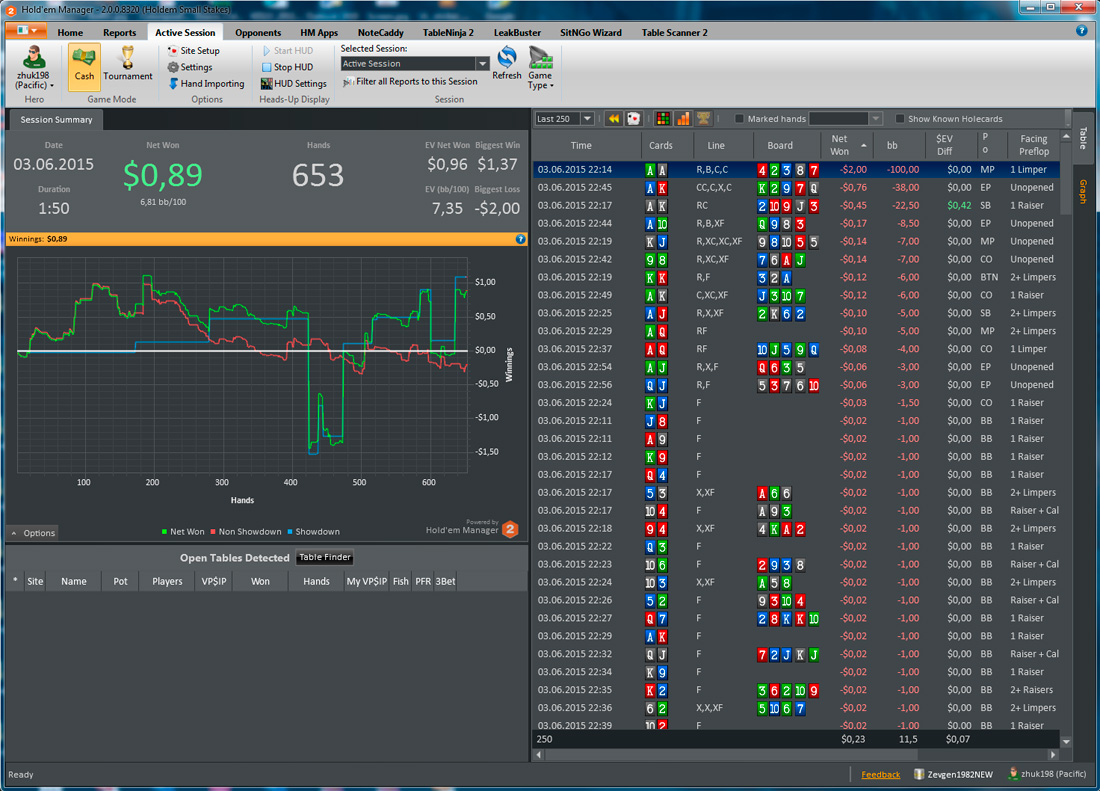Viewport: 1100px width, 791px height.
Task: Open the zhuk198 hero selector
Action: click(x=34, y=67)
